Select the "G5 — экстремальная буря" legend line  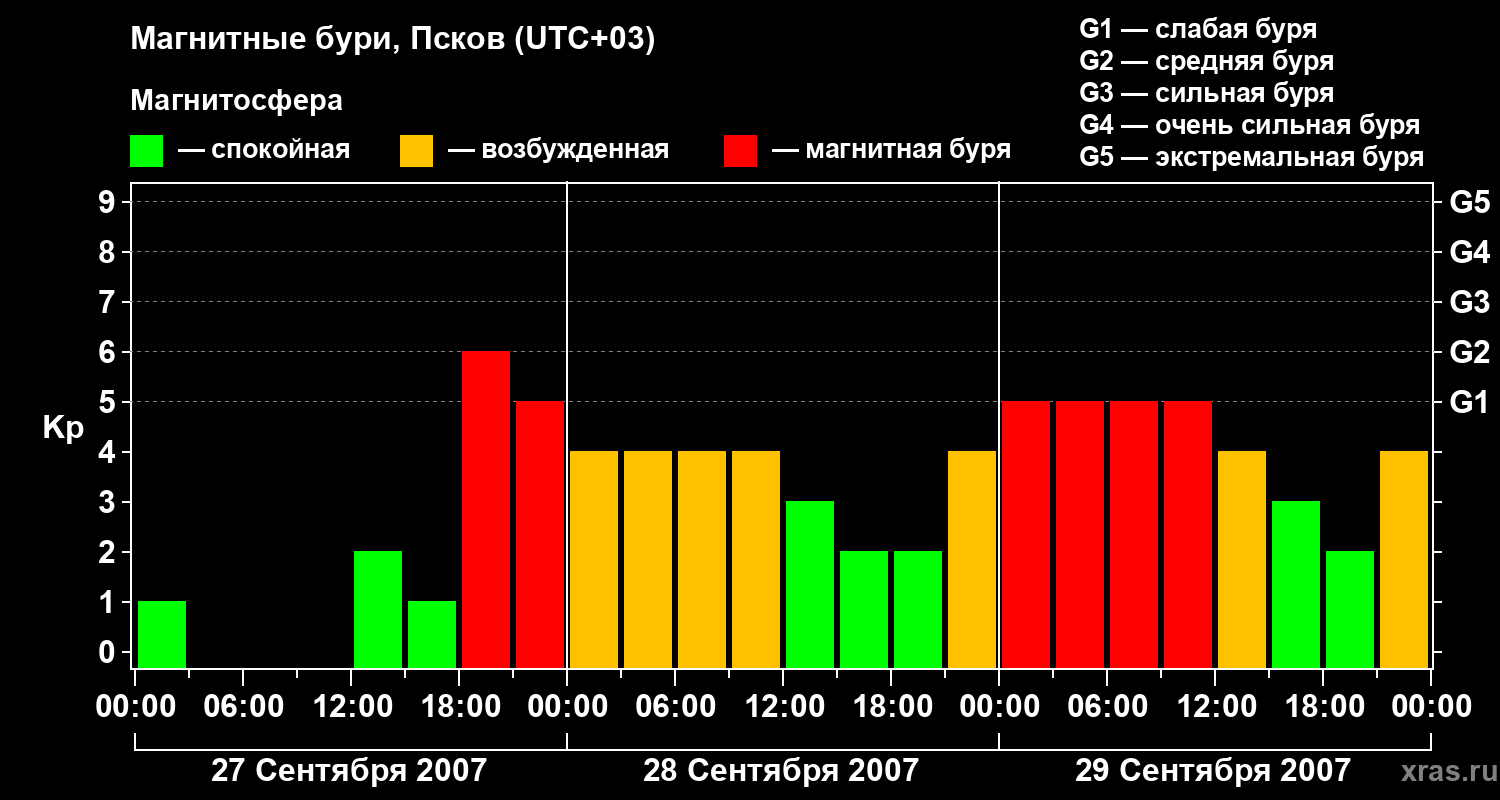click(1252, 157)
